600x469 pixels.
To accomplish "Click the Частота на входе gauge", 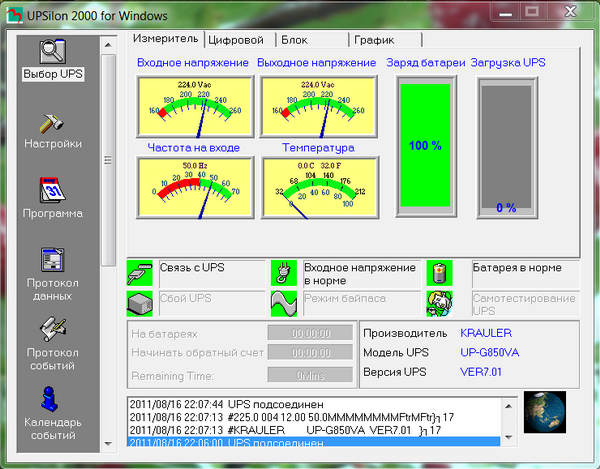I will [x=195, y=187].
